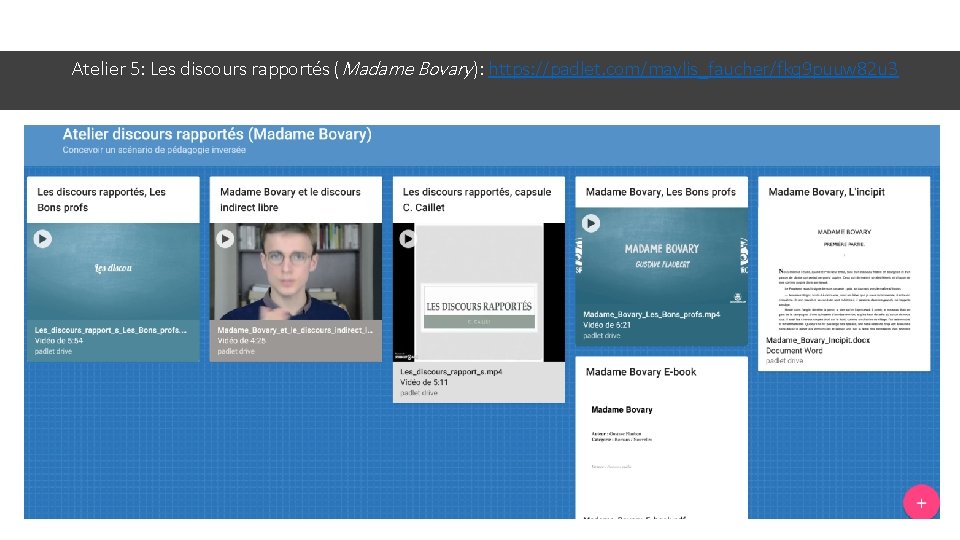
Task: Play the discours indirect libre video
Action: (225, 239)
